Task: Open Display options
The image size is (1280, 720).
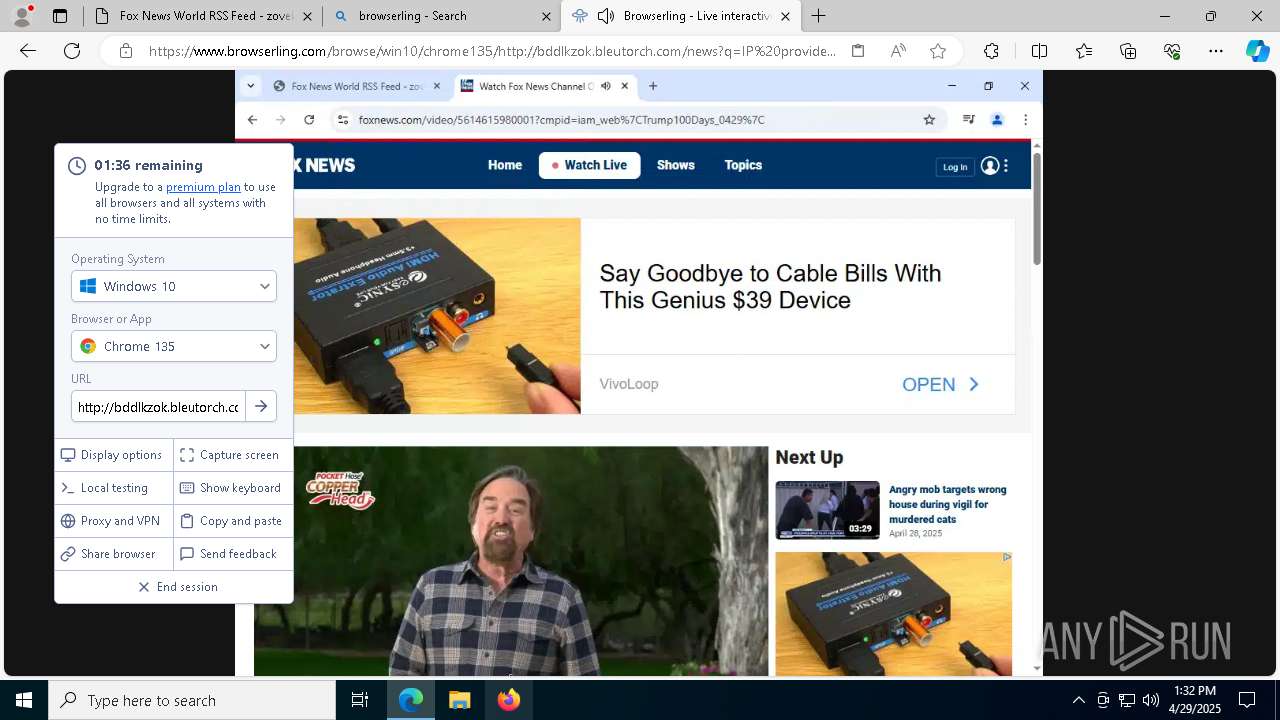Action: (x=114, y=455)
